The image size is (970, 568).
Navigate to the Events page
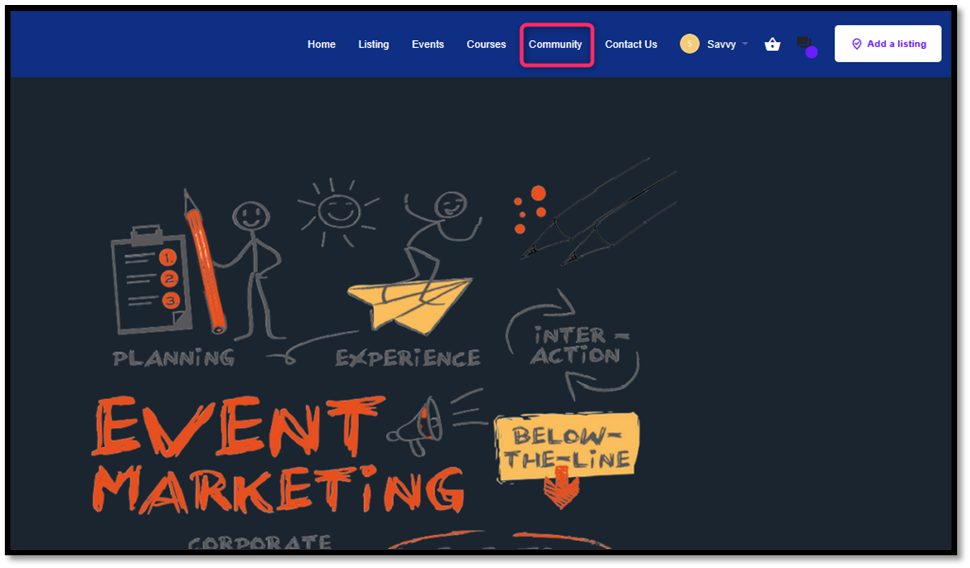(x=428, y=45)
